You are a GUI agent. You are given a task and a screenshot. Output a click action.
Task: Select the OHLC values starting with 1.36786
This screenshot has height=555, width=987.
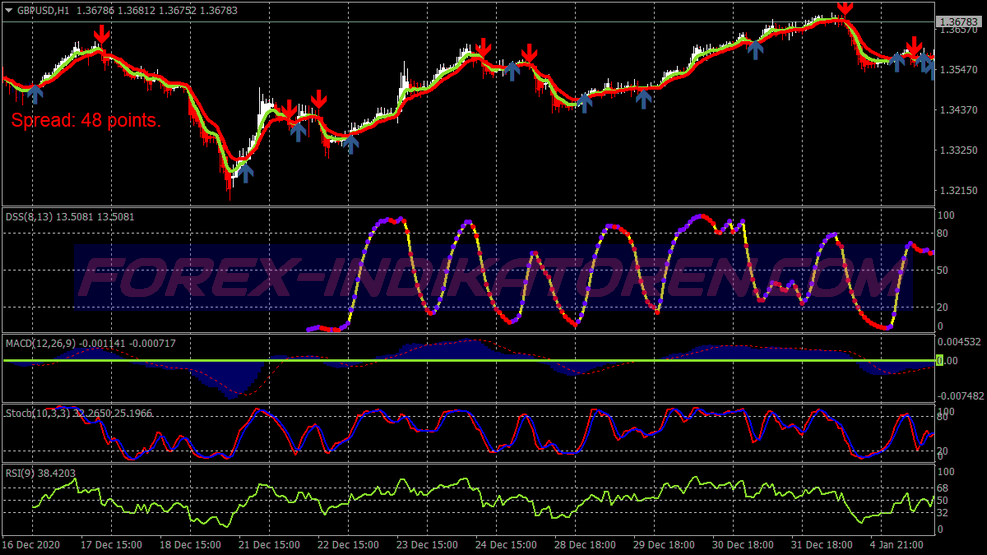pos(157,10)
